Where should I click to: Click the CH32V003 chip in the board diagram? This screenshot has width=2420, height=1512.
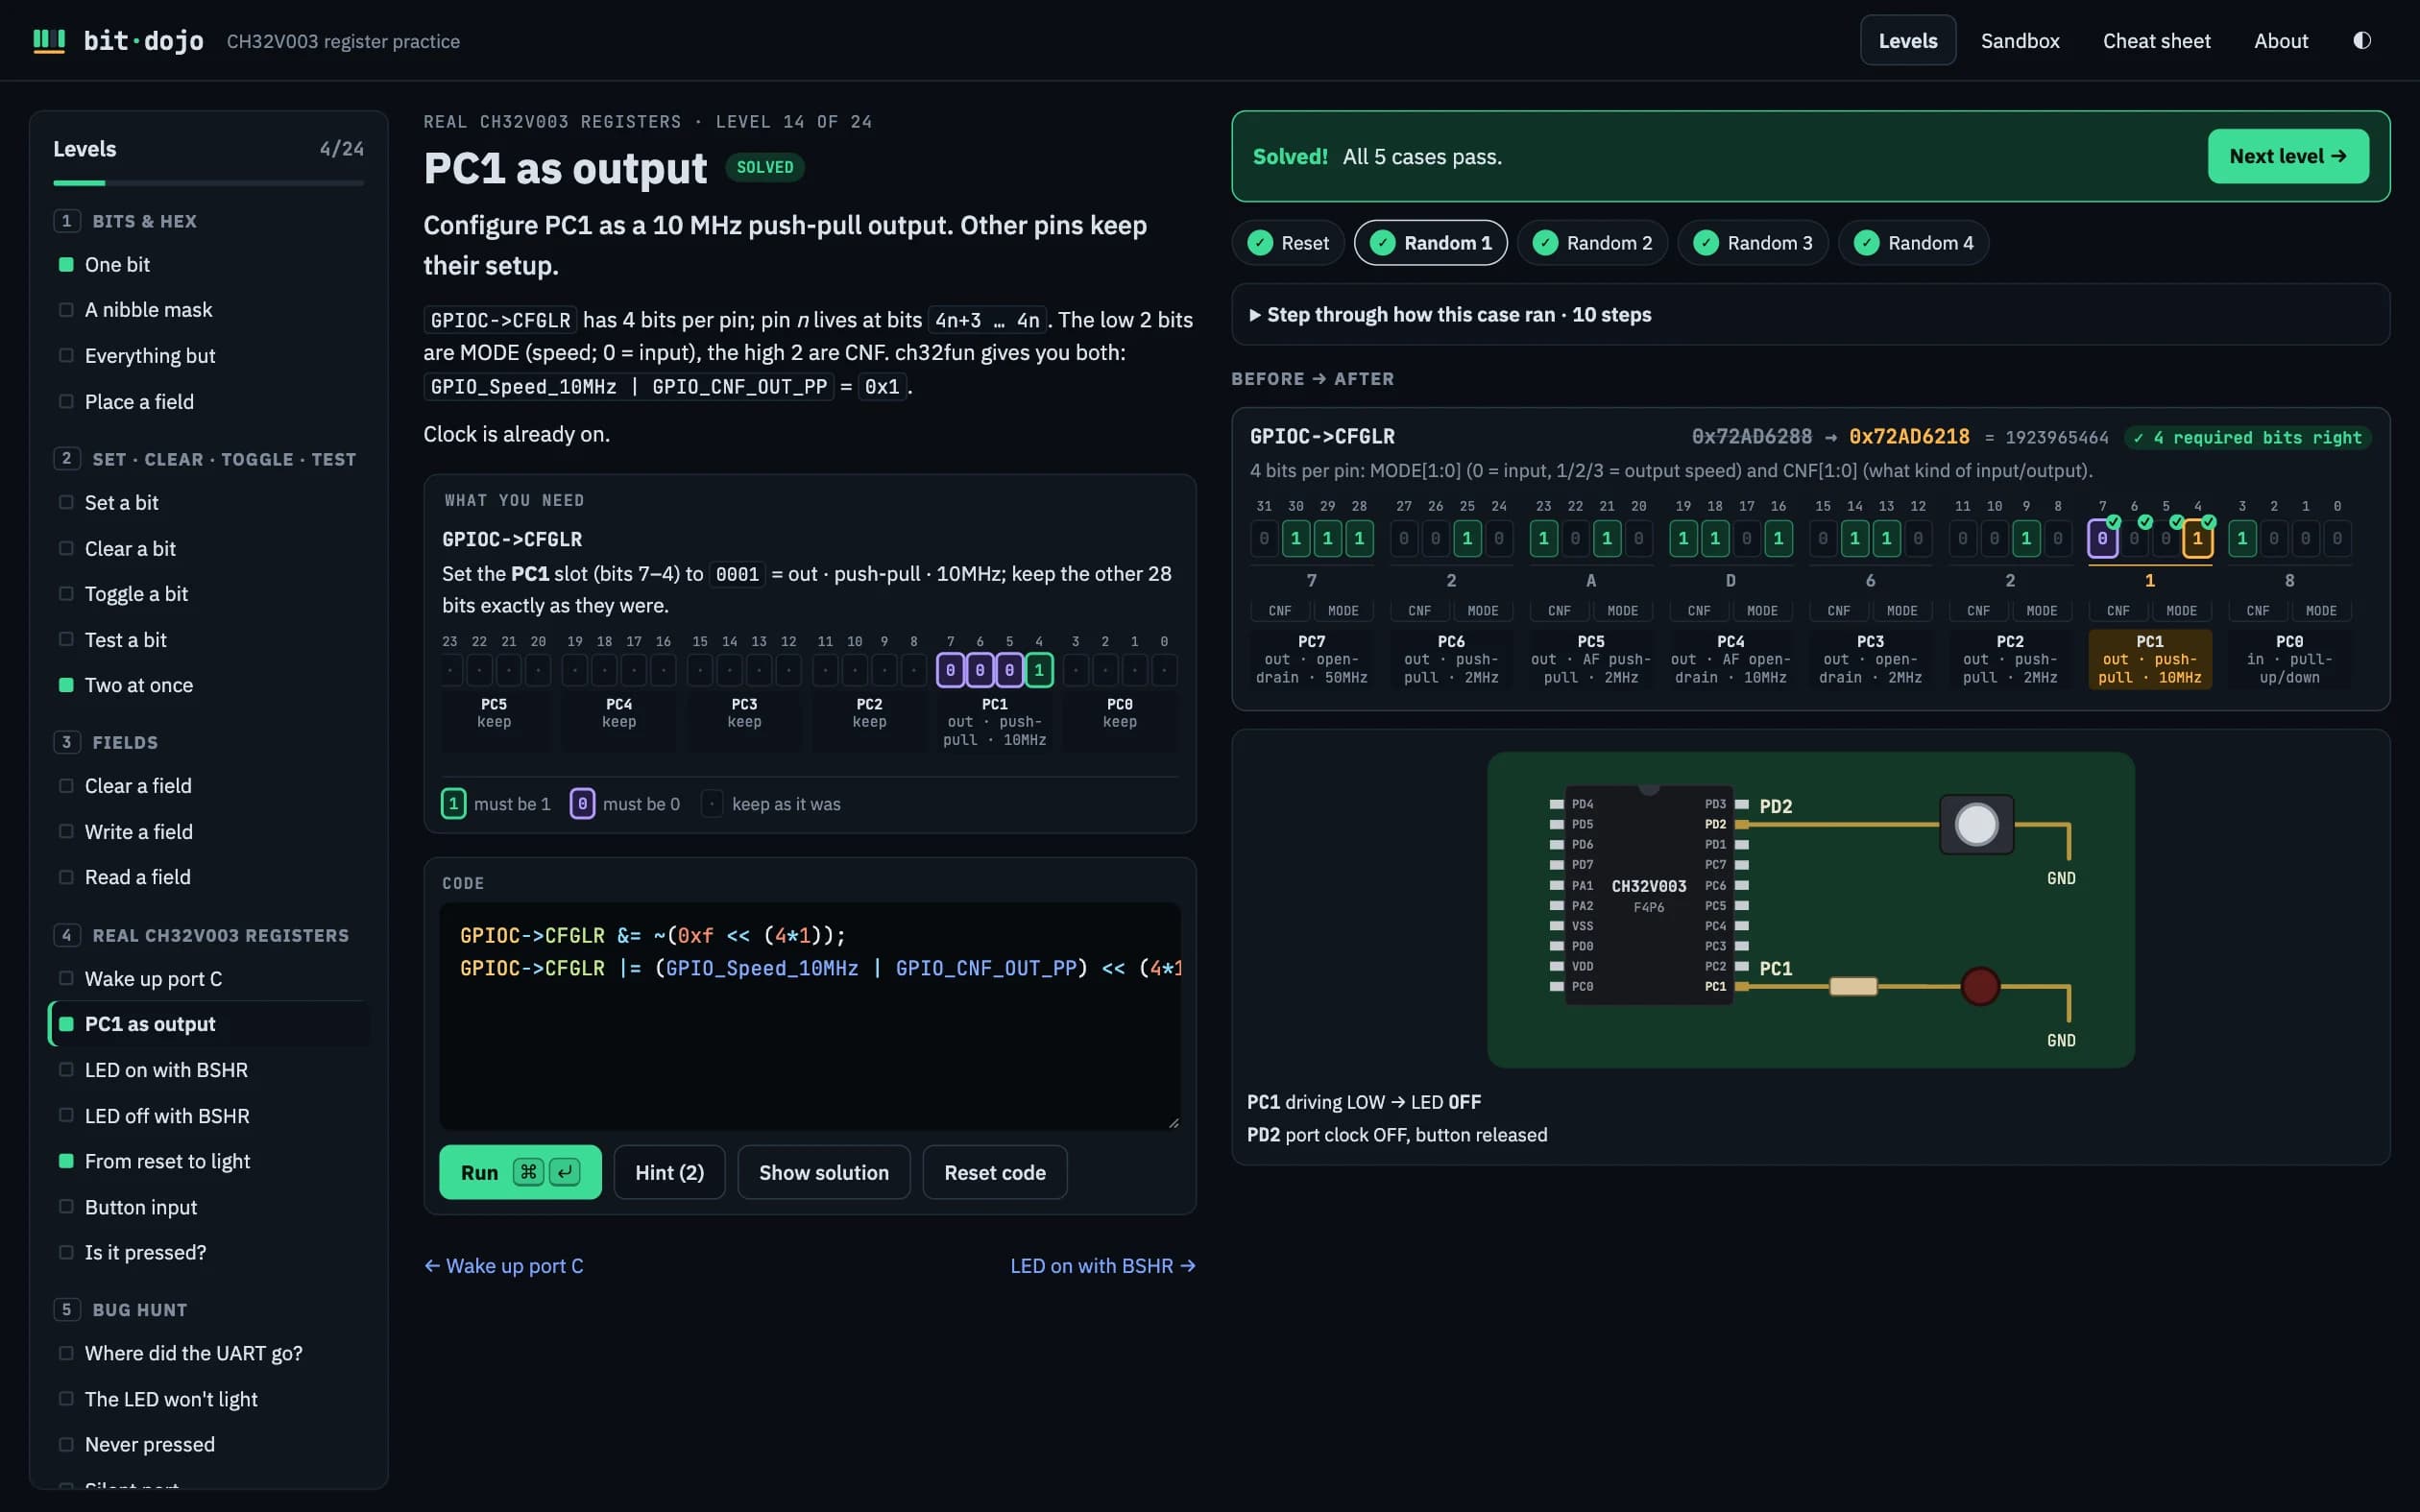(1649, 895)
